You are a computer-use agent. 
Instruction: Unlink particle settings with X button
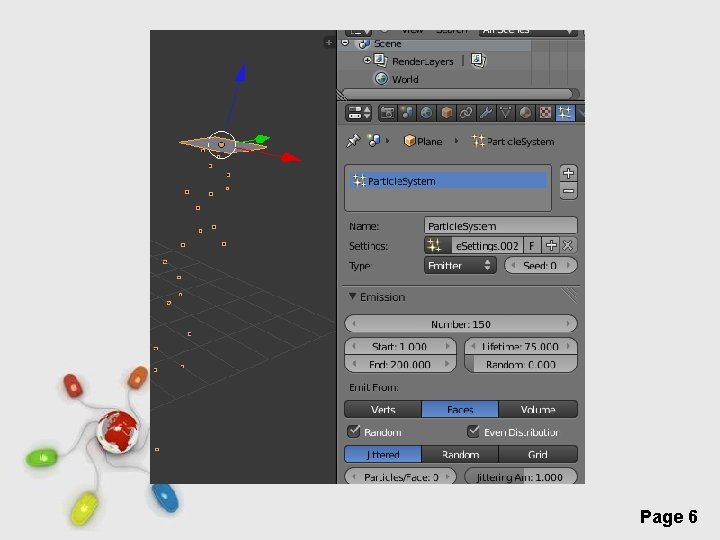point(568,246)
